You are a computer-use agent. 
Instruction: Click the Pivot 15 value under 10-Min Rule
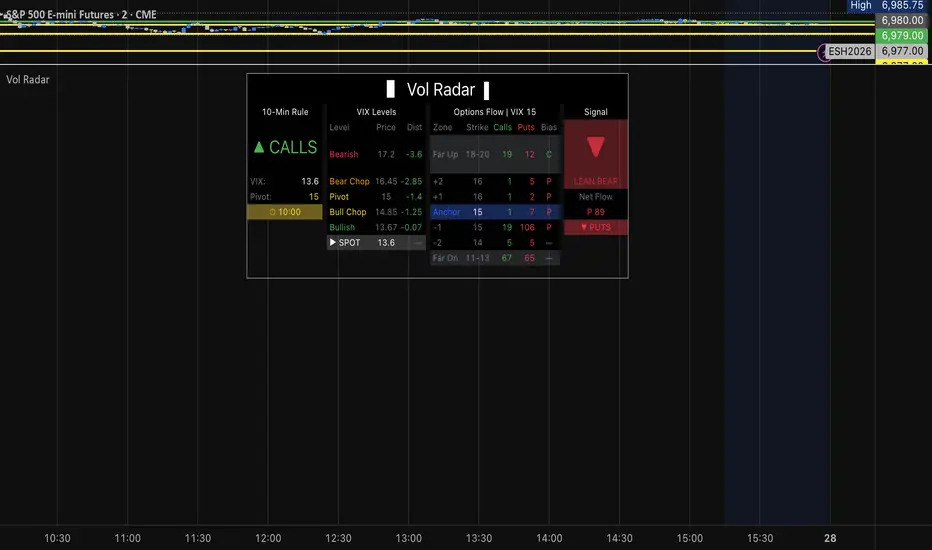point(313,197)
